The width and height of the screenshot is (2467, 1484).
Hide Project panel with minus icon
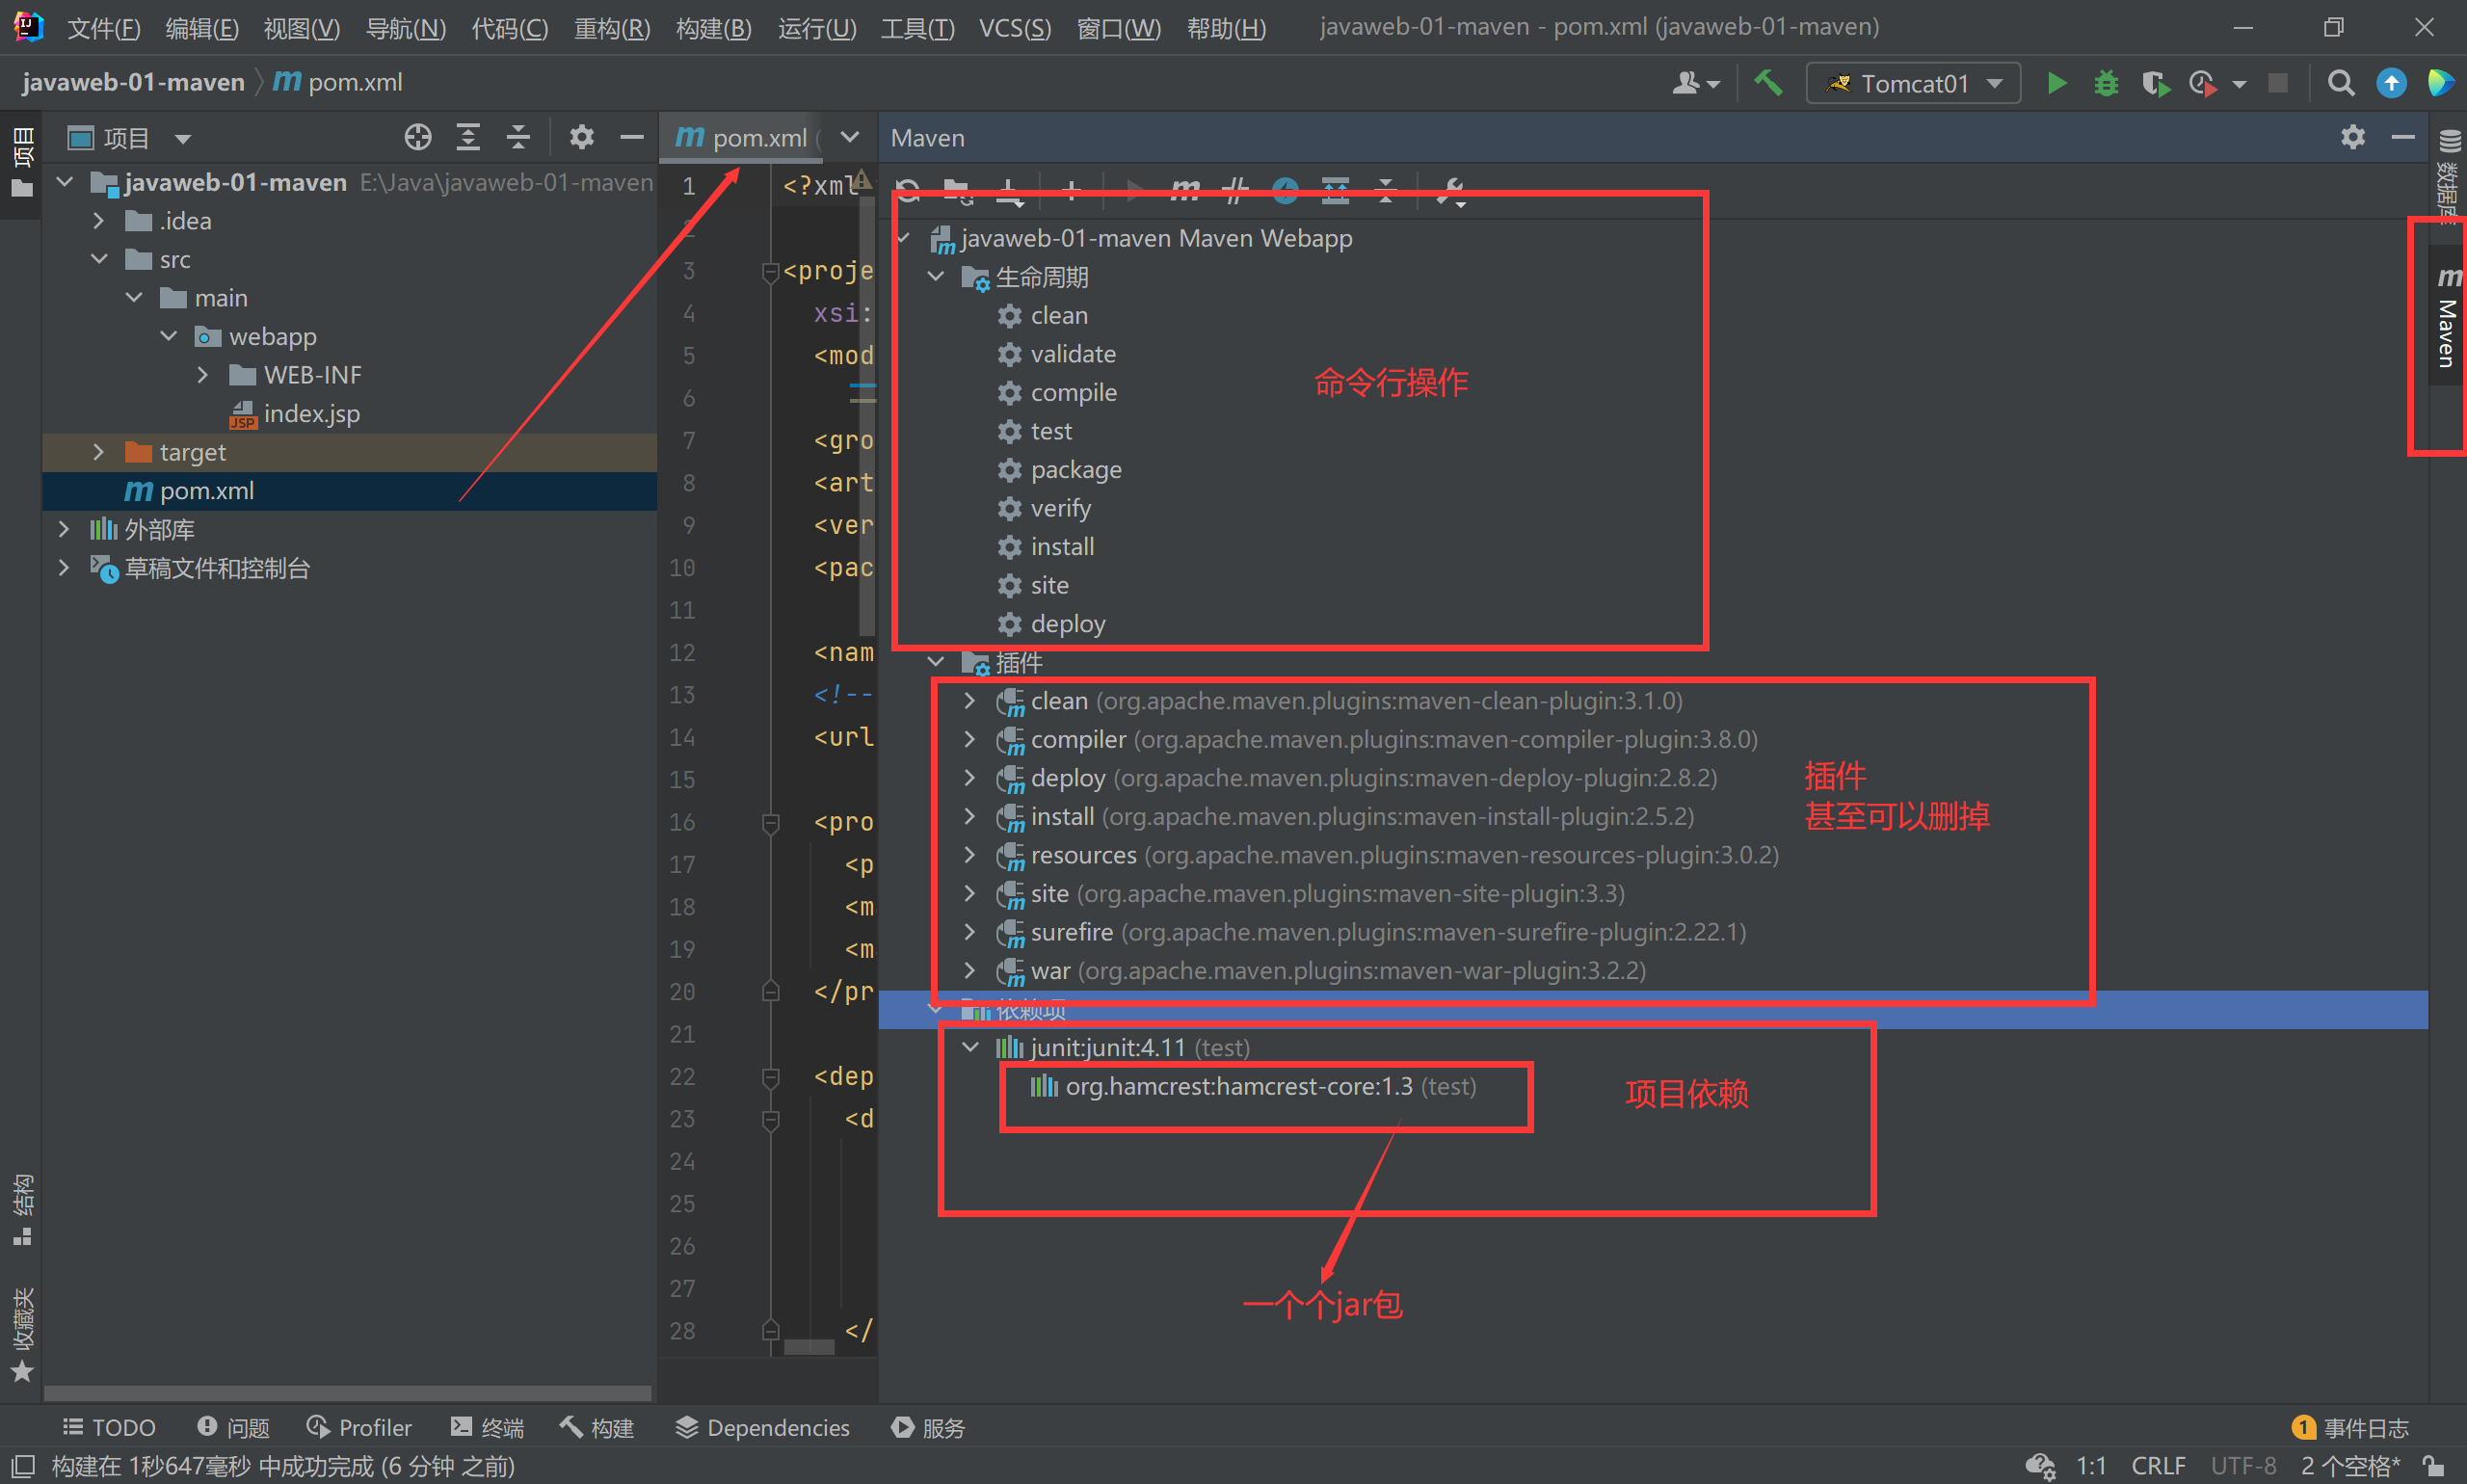pyautogui.click(x=632, y=137)
